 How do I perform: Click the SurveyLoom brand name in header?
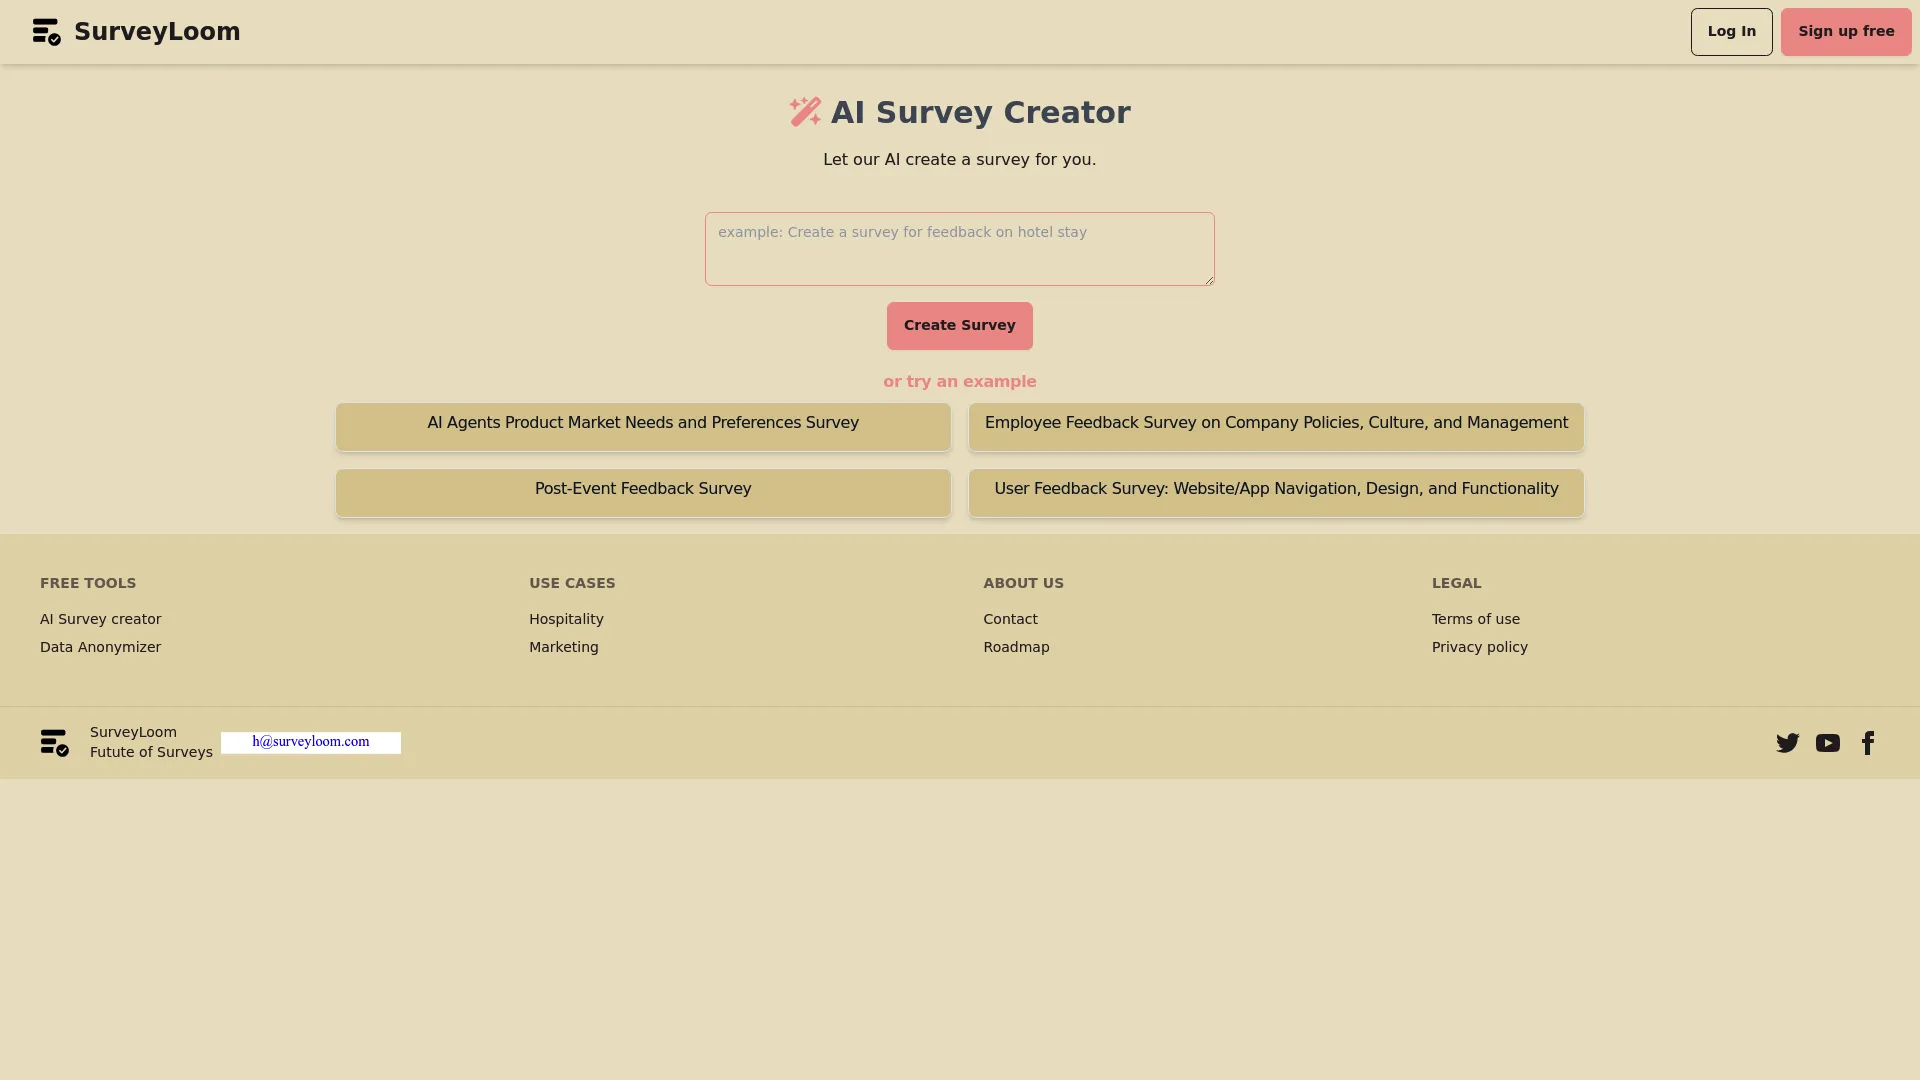[x=157, y=32]
